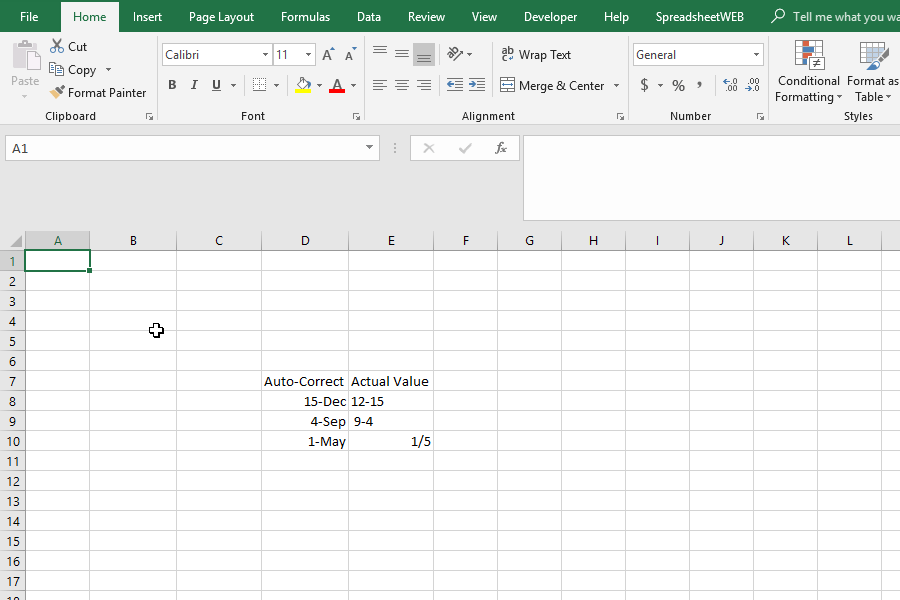Apply Accounting Number Format
Viewport: 900px width, 600px height.
point(645,86)
